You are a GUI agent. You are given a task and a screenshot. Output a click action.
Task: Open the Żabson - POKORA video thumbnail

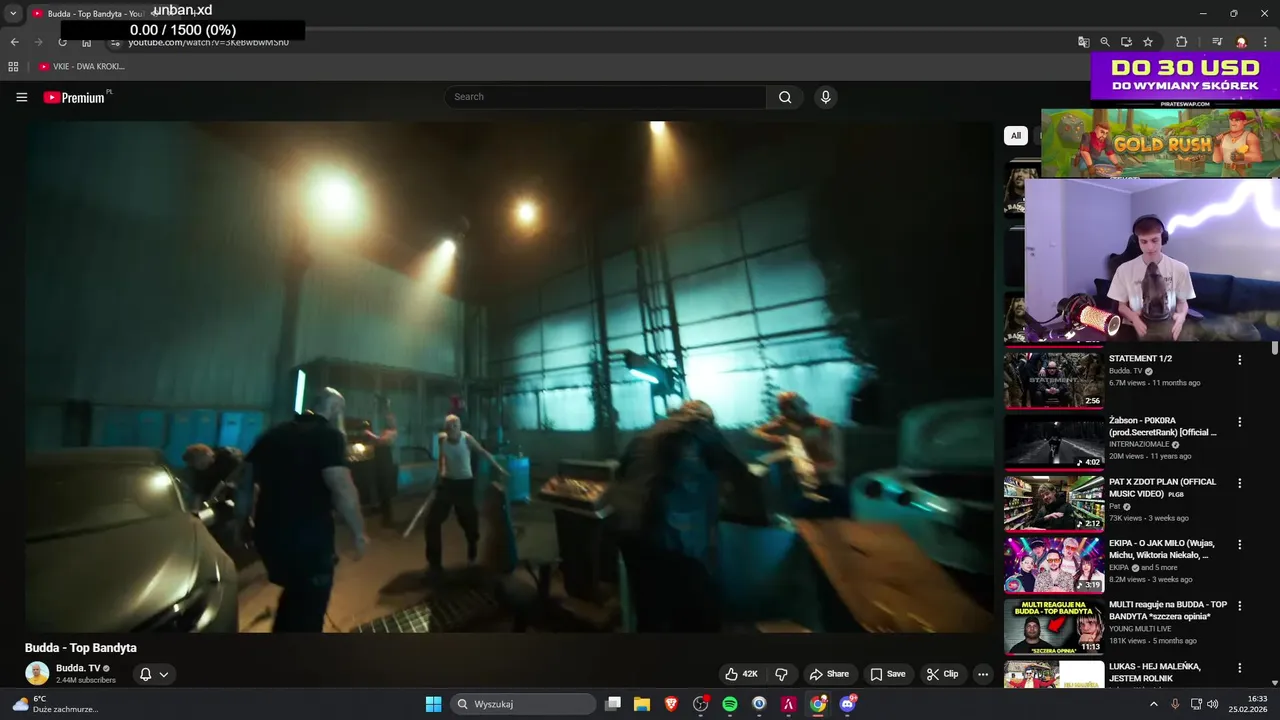pyautogui.click(x=1054, y=441)
